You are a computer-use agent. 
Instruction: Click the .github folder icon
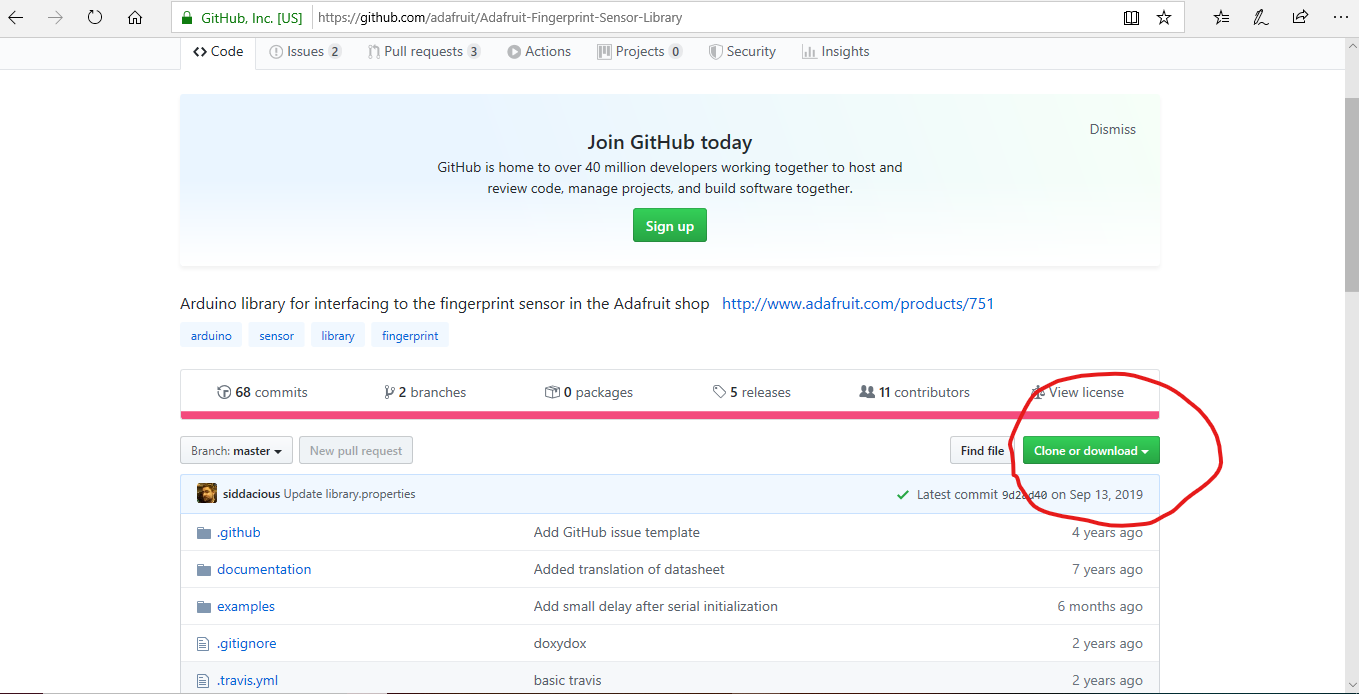coord(204,532)
